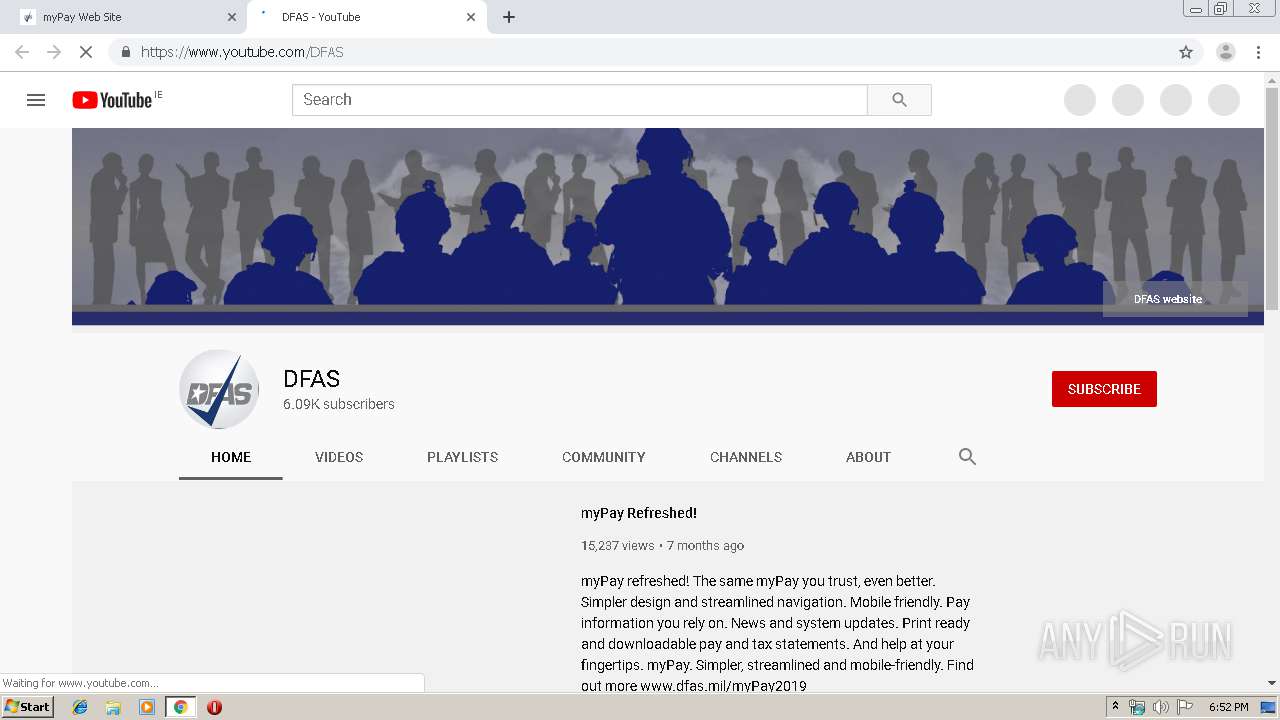Screen dimensions: 1280x720
Task: Select the Chrome taskbar icon
Action: click(180, 707)
